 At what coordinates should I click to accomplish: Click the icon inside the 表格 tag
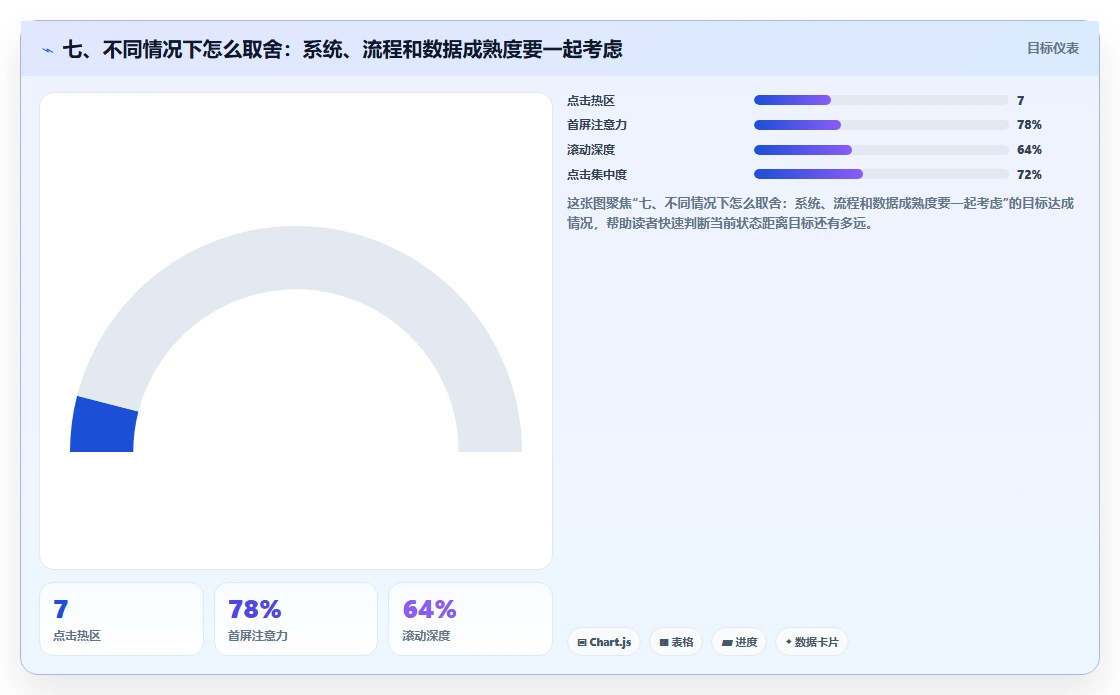[x=664, y=642]
